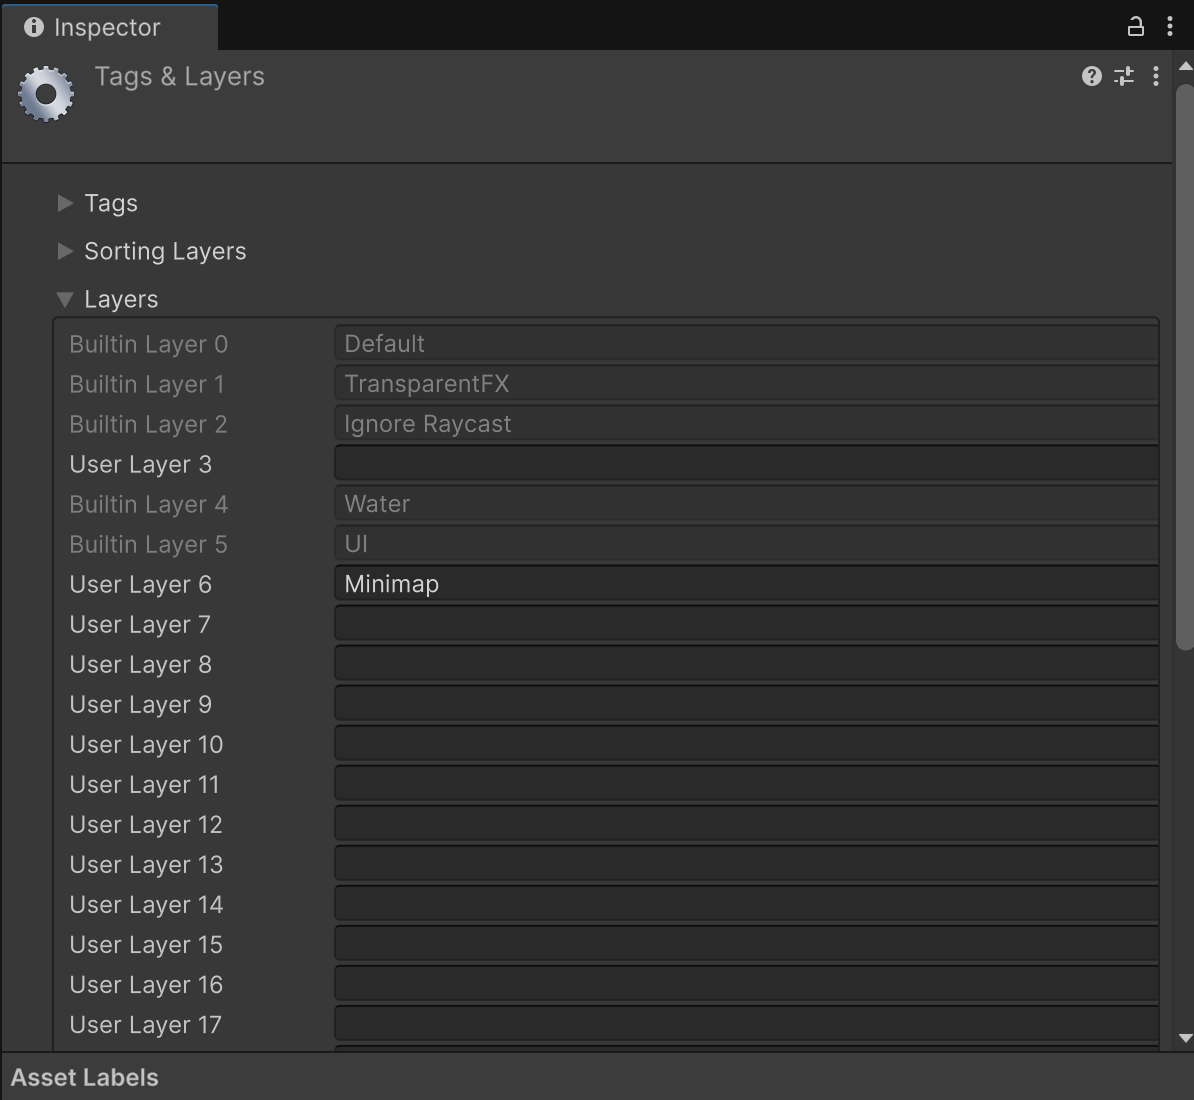Screen dimensions: 1194x1100
Task: Click the Default builtin layer field
Action: tap(745, 343)
